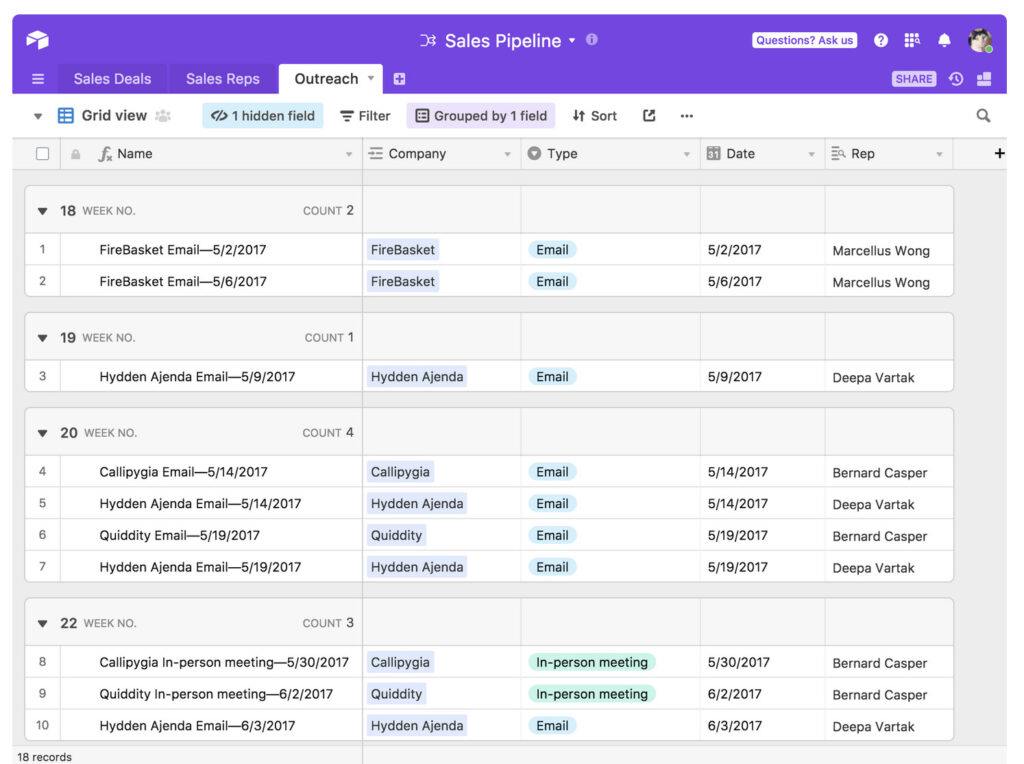The image size is (1024, 764).
Task: Click the Email type tag in row 2
Action: tap(552, 281)
